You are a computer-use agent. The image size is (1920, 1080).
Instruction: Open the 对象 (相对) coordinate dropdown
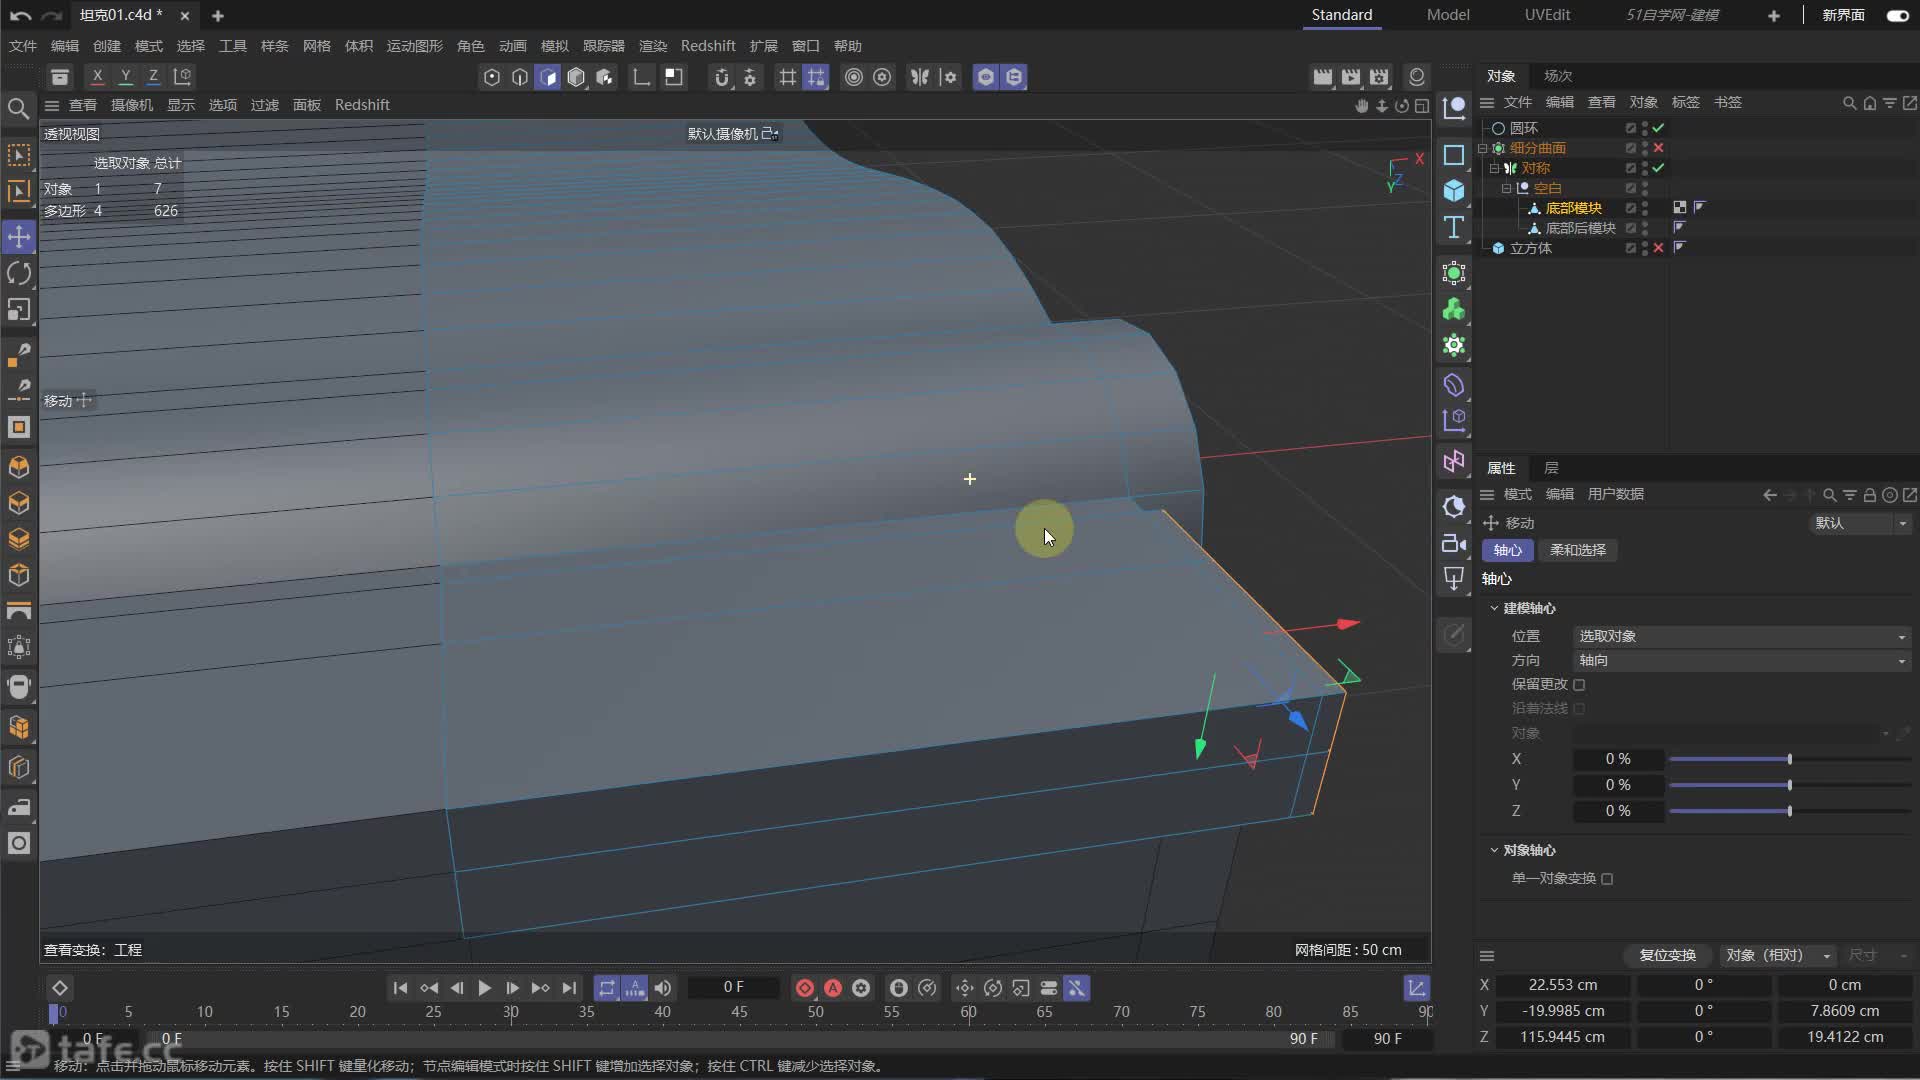click(x=1778, y=955)
